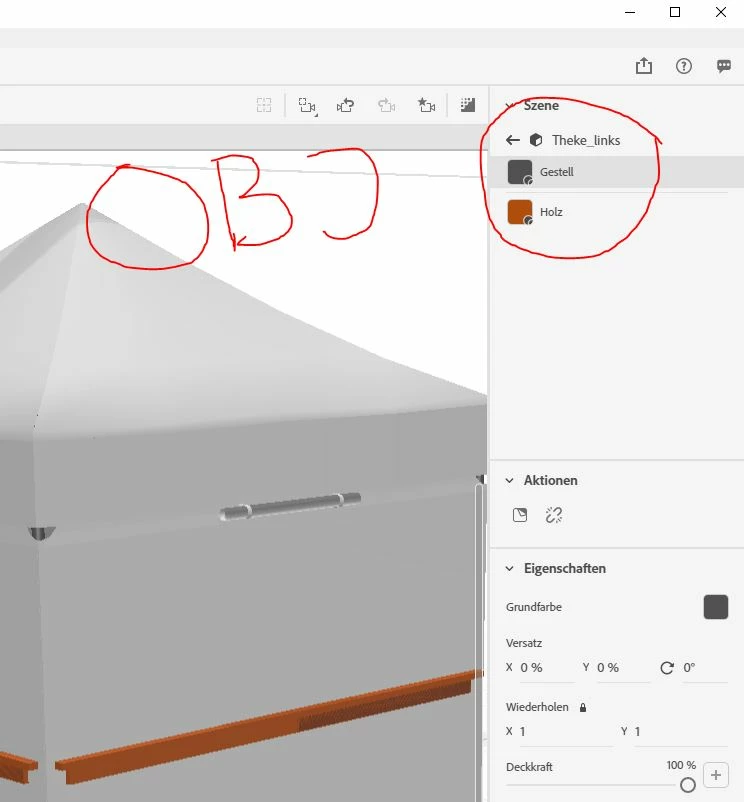Open the feedback speech bubble icon
The image size is (744, 802).
coord(724,66)
